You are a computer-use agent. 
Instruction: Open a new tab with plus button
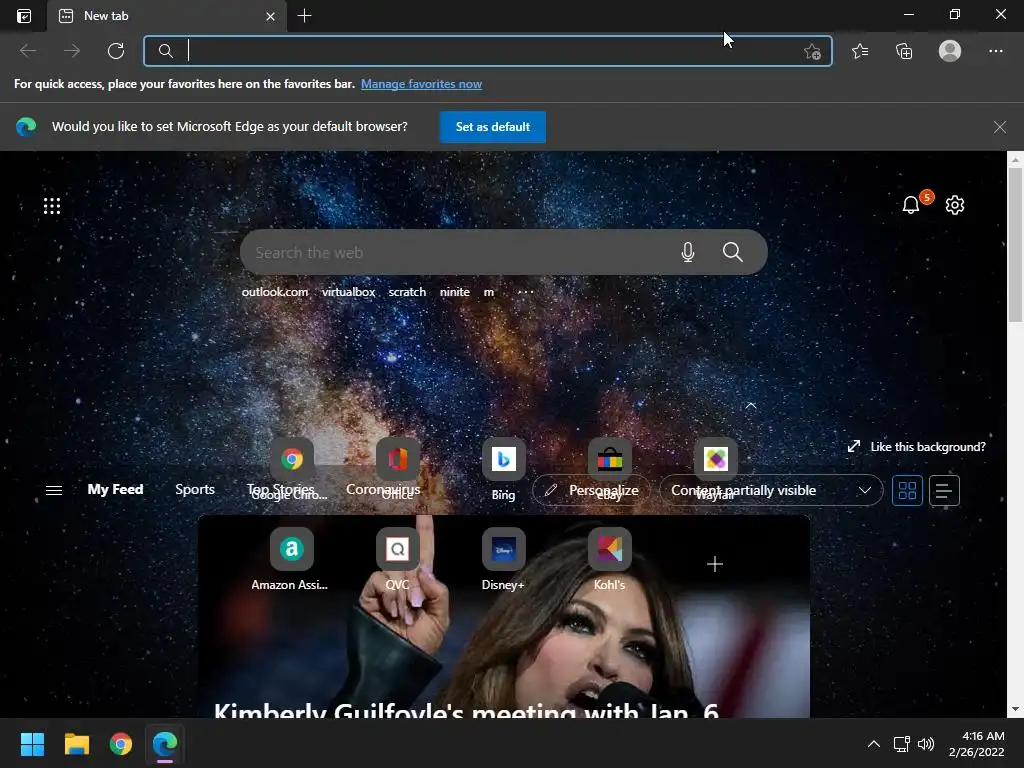(x=304, y=16)
